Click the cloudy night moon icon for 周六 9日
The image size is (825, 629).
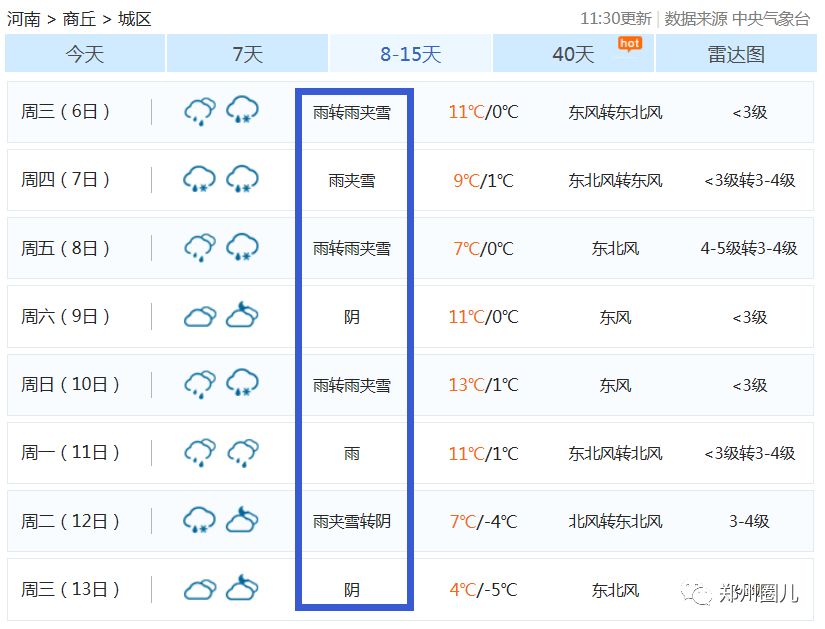coord(242,317)
